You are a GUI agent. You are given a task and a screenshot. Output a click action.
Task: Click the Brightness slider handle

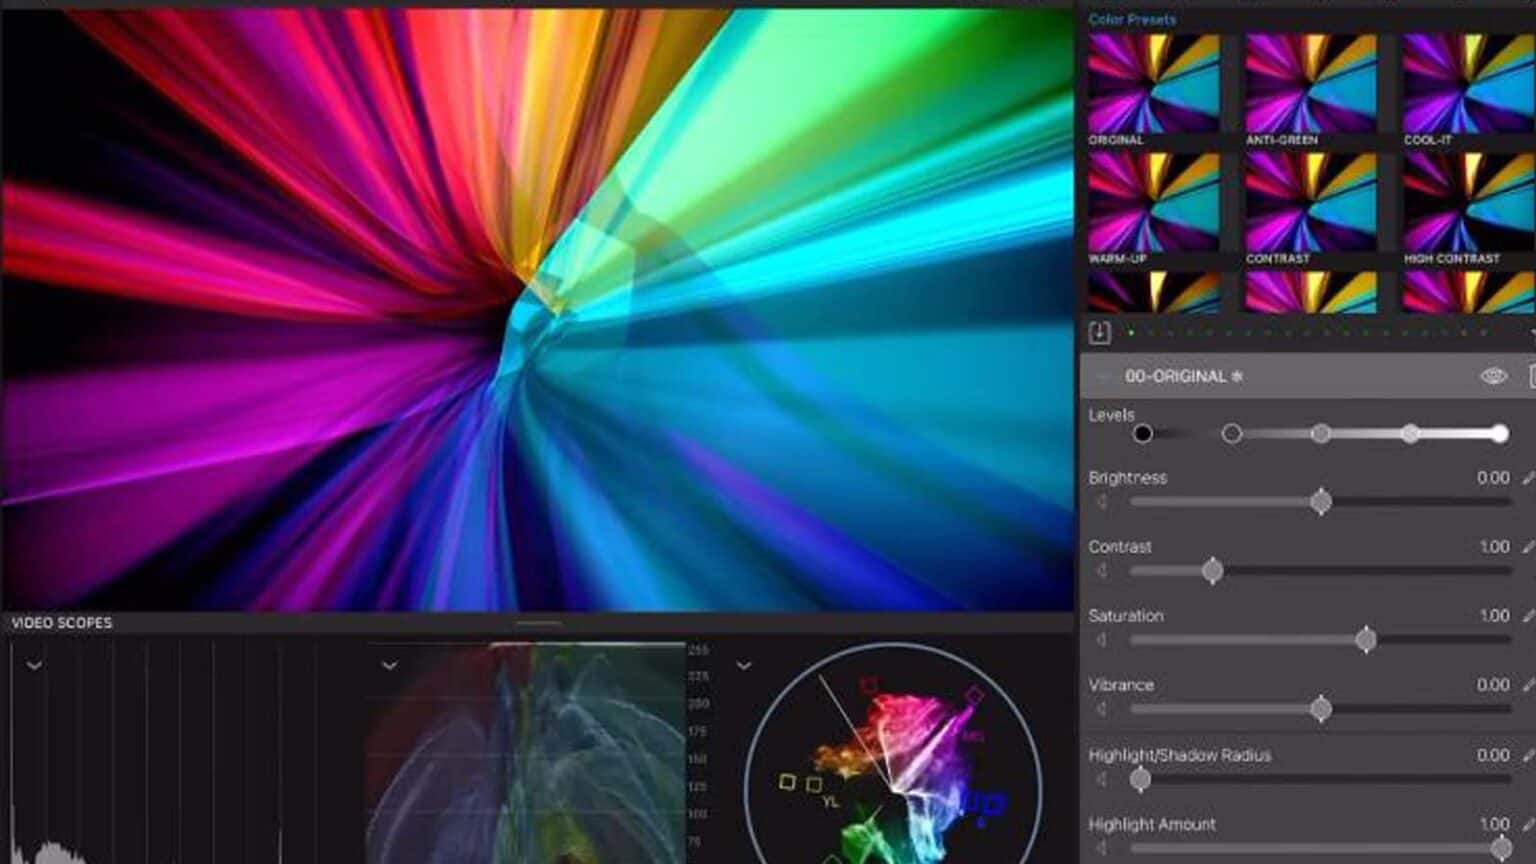(1321, 501)
